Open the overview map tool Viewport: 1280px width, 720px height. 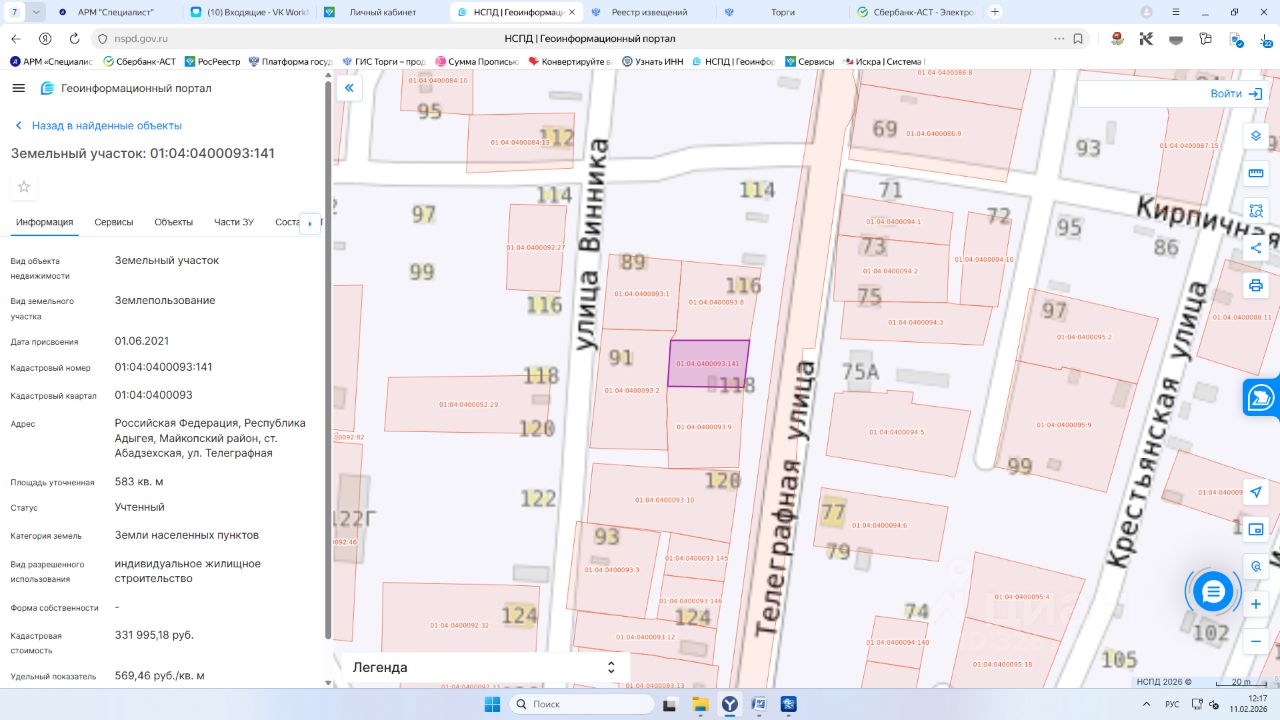(x=1256, y=529)
